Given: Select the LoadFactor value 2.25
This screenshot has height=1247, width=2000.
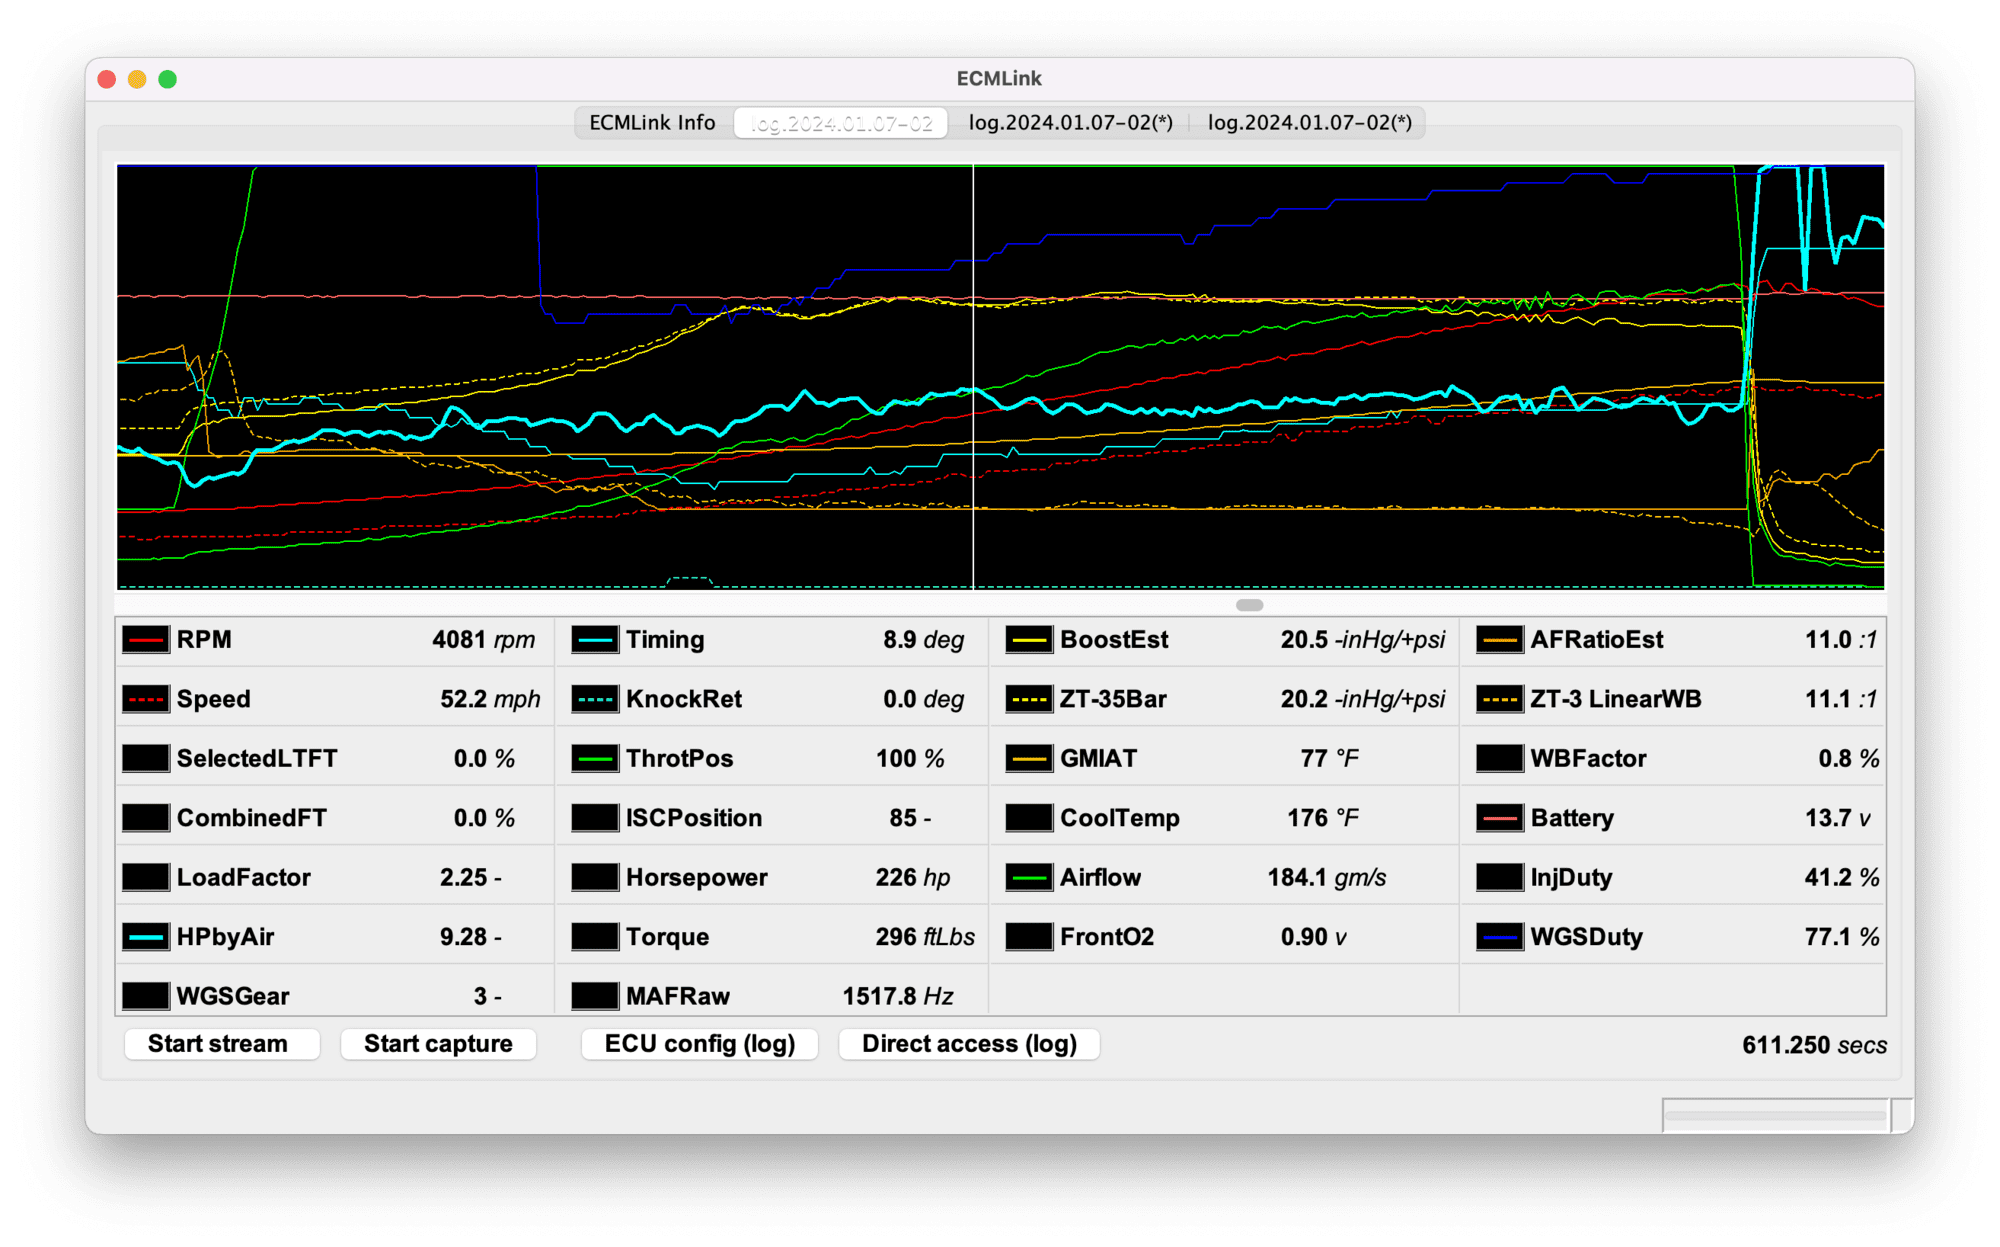Looking at the screenshot, I should (x=464, y=877).
